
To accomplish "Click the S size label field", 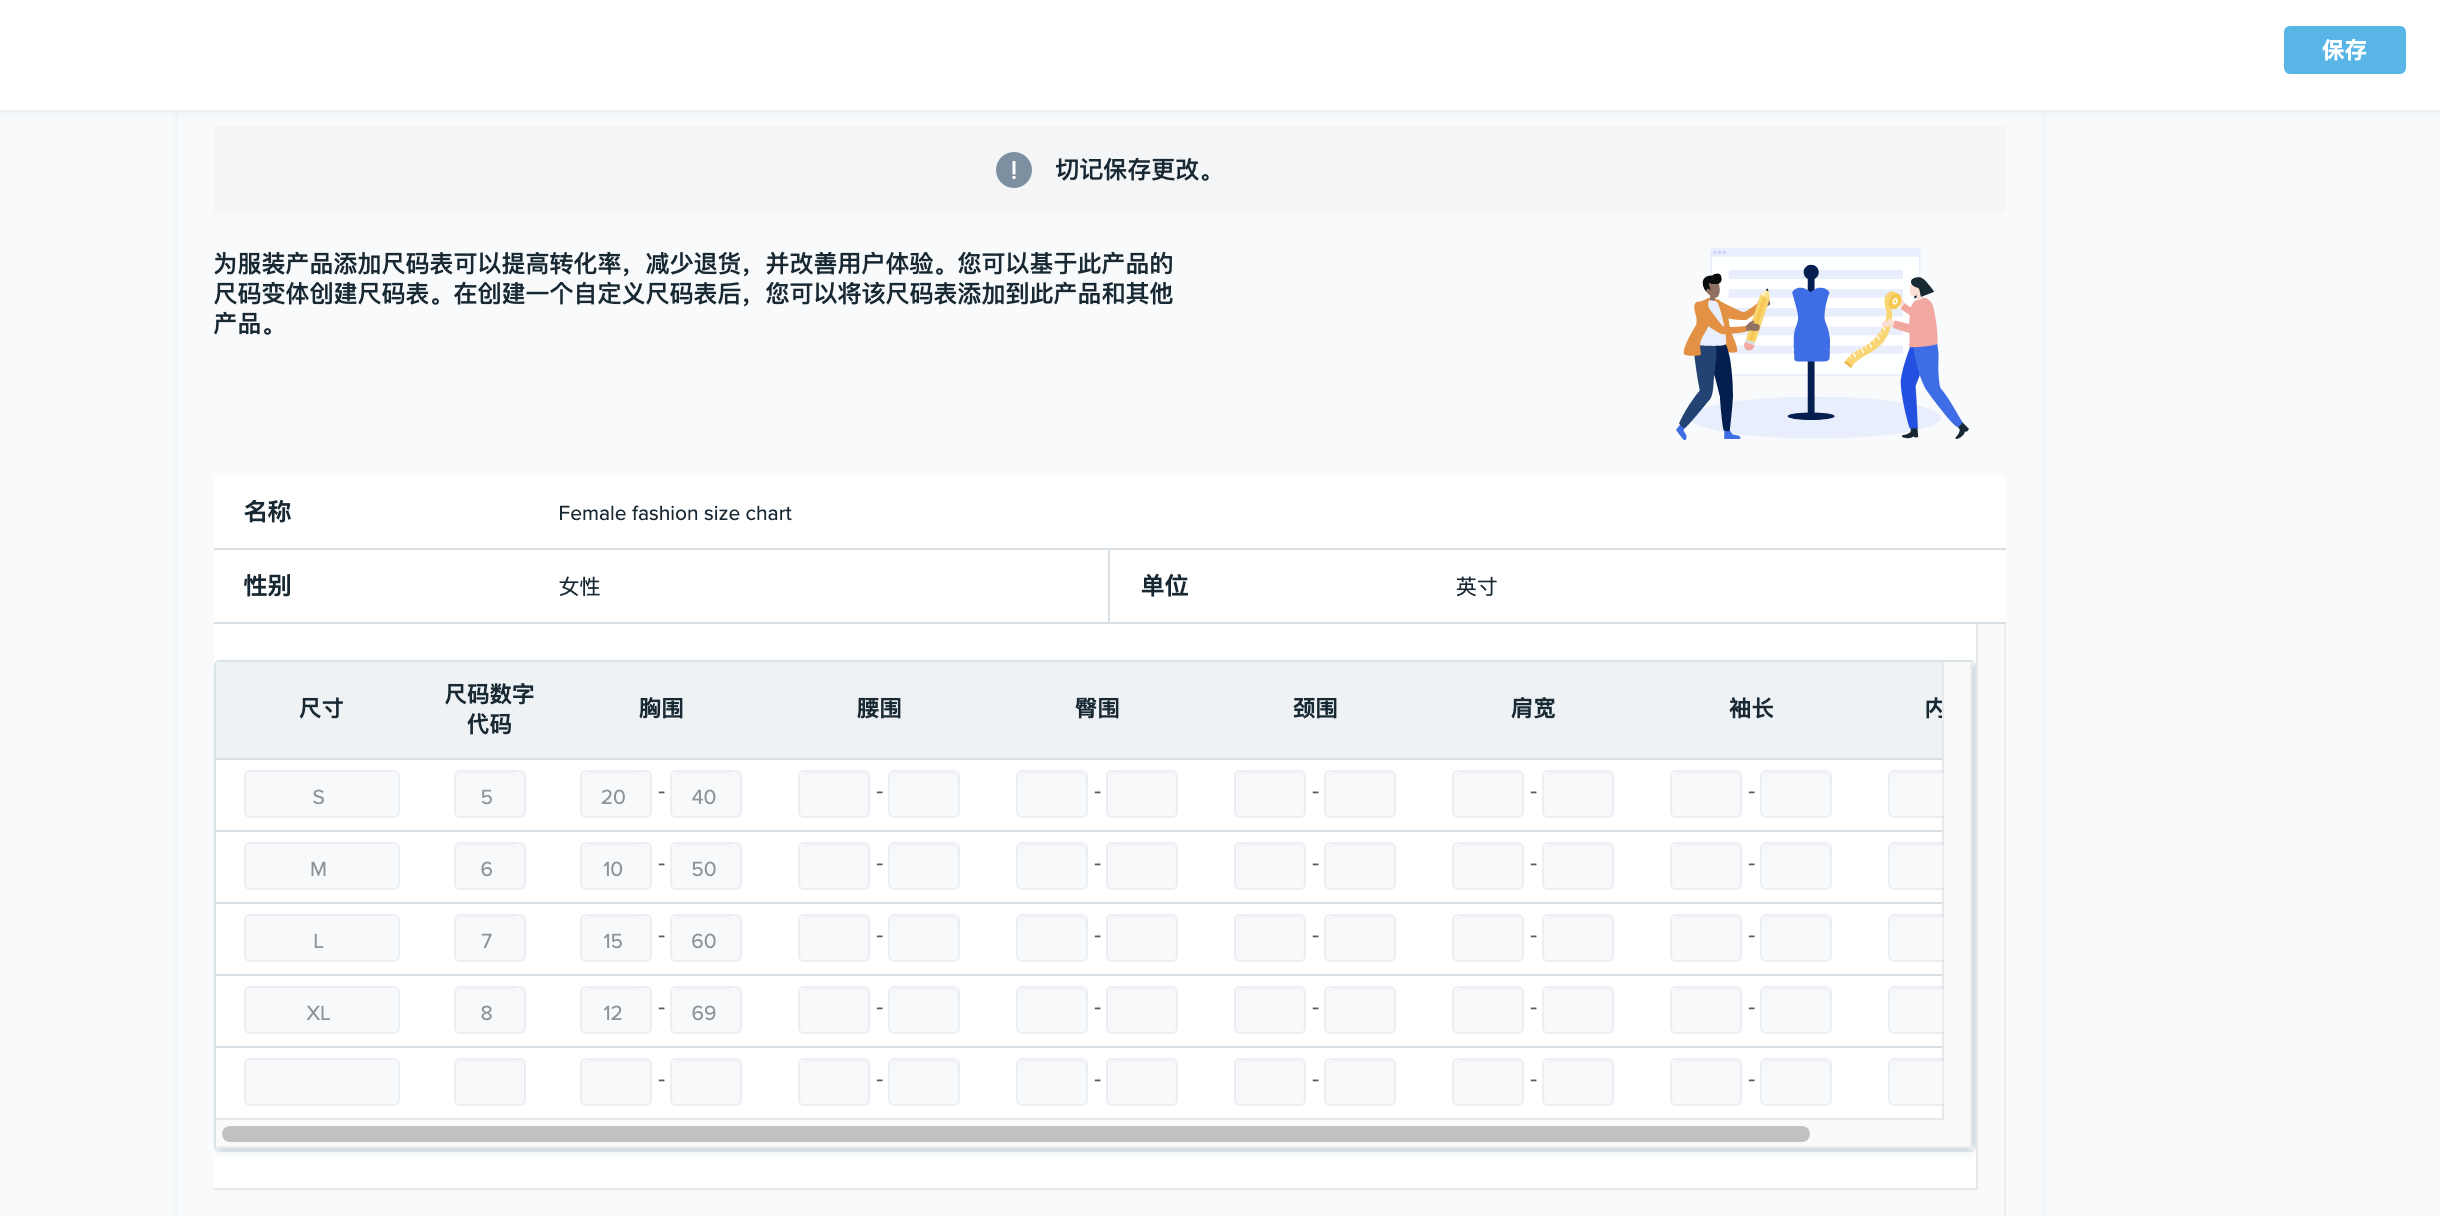I will point(321,793).
